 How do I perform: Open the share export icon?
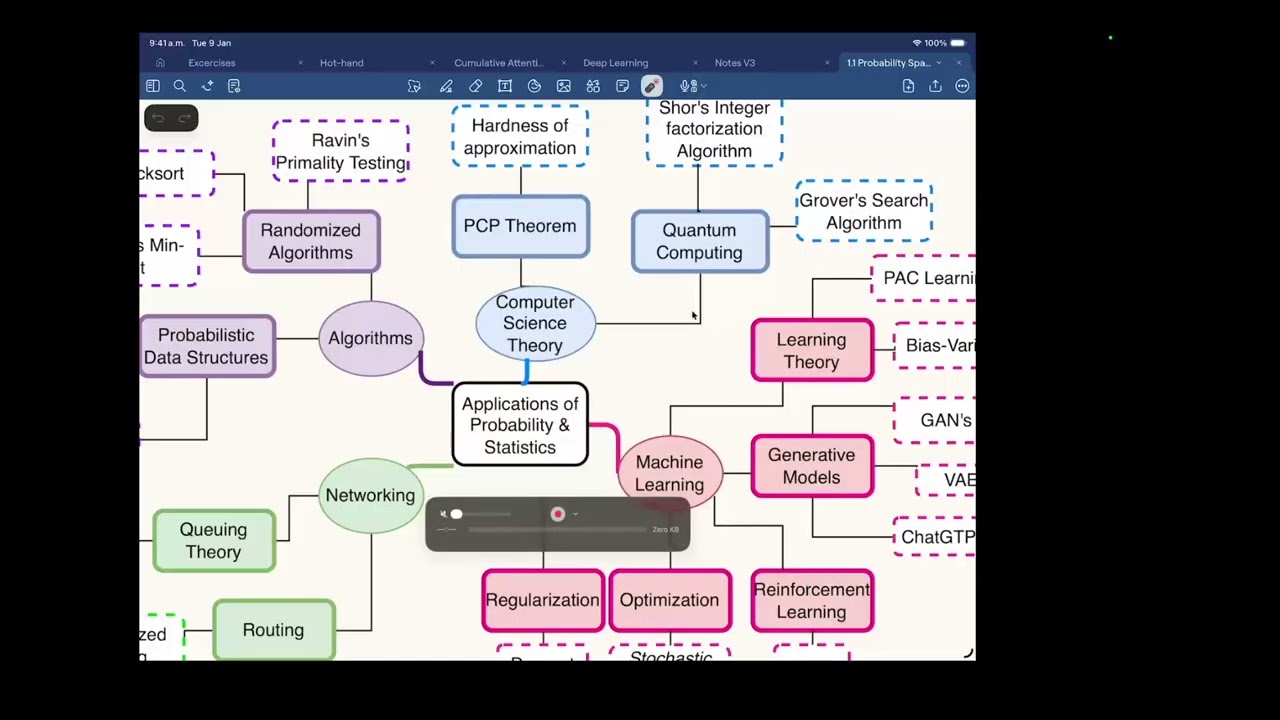(935, 86)
